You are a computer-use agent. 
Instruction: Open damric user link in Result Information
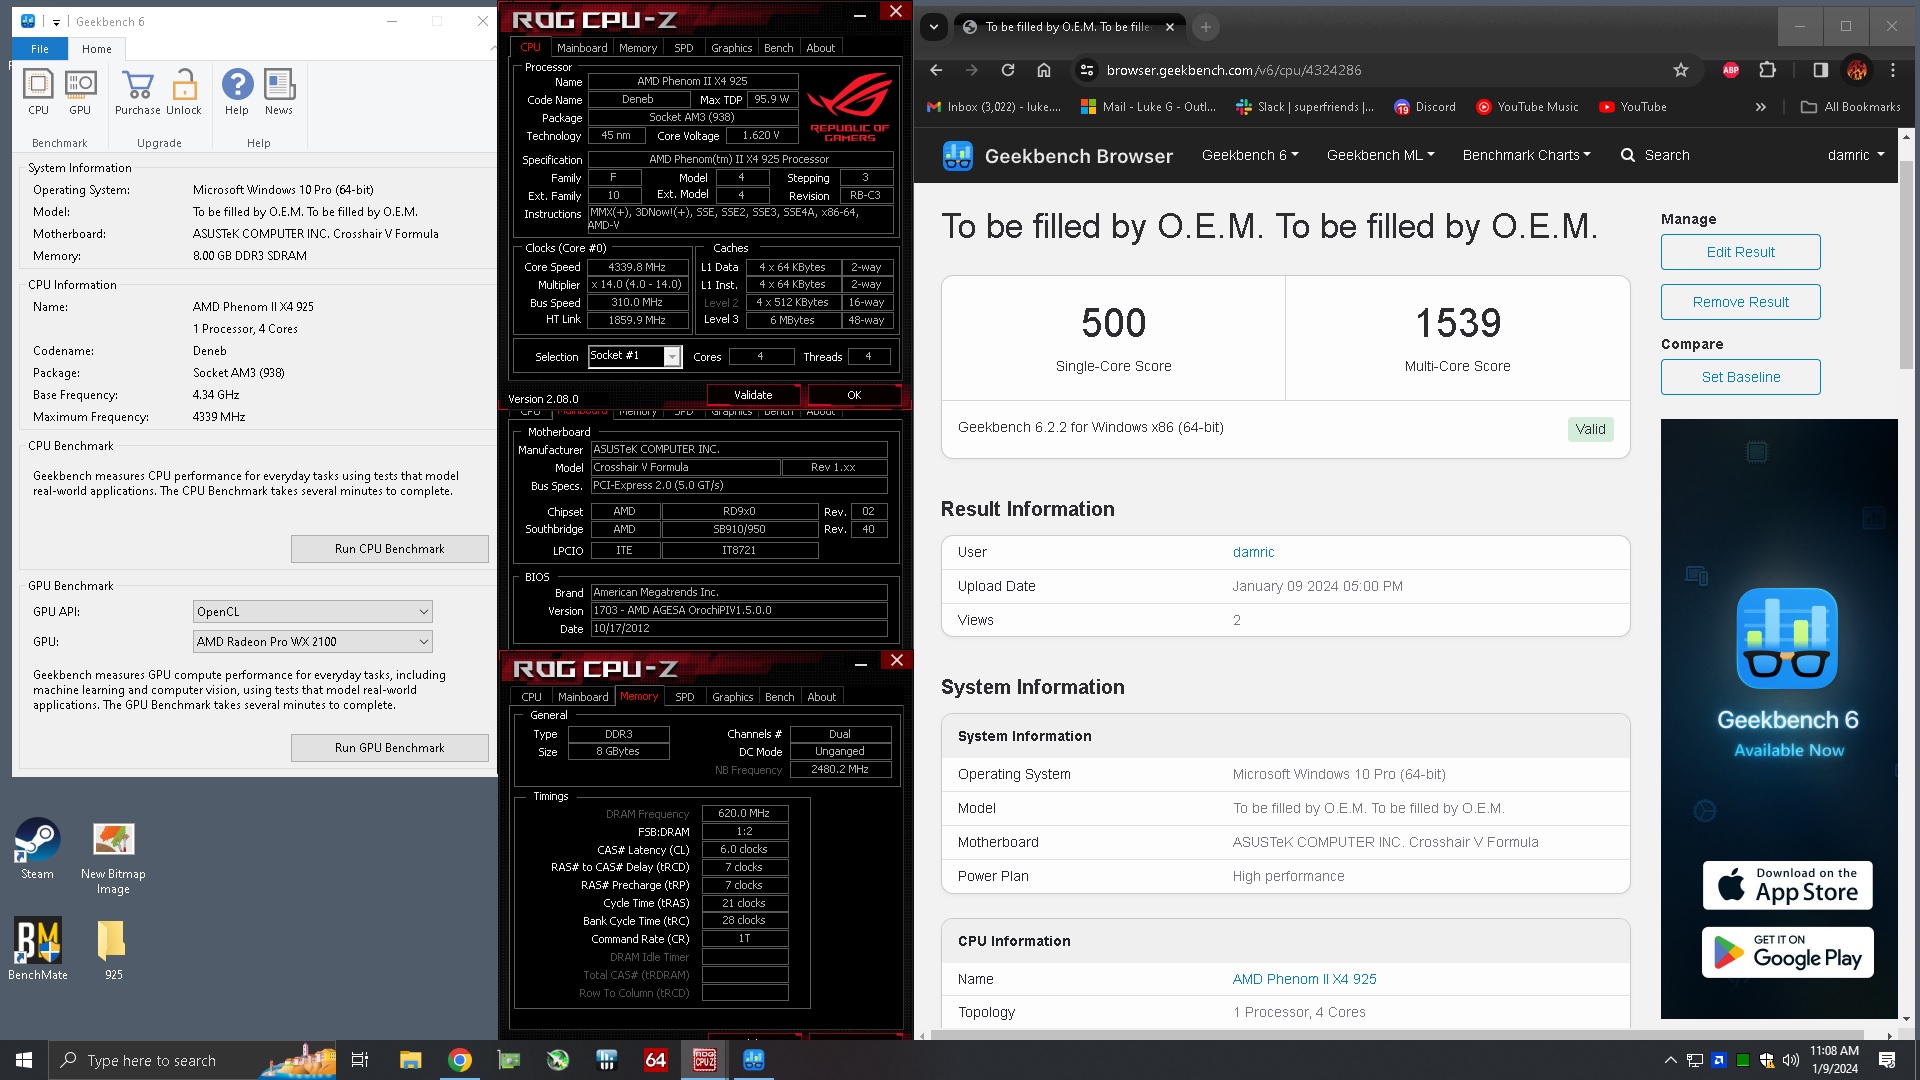tap(1253, 552)
